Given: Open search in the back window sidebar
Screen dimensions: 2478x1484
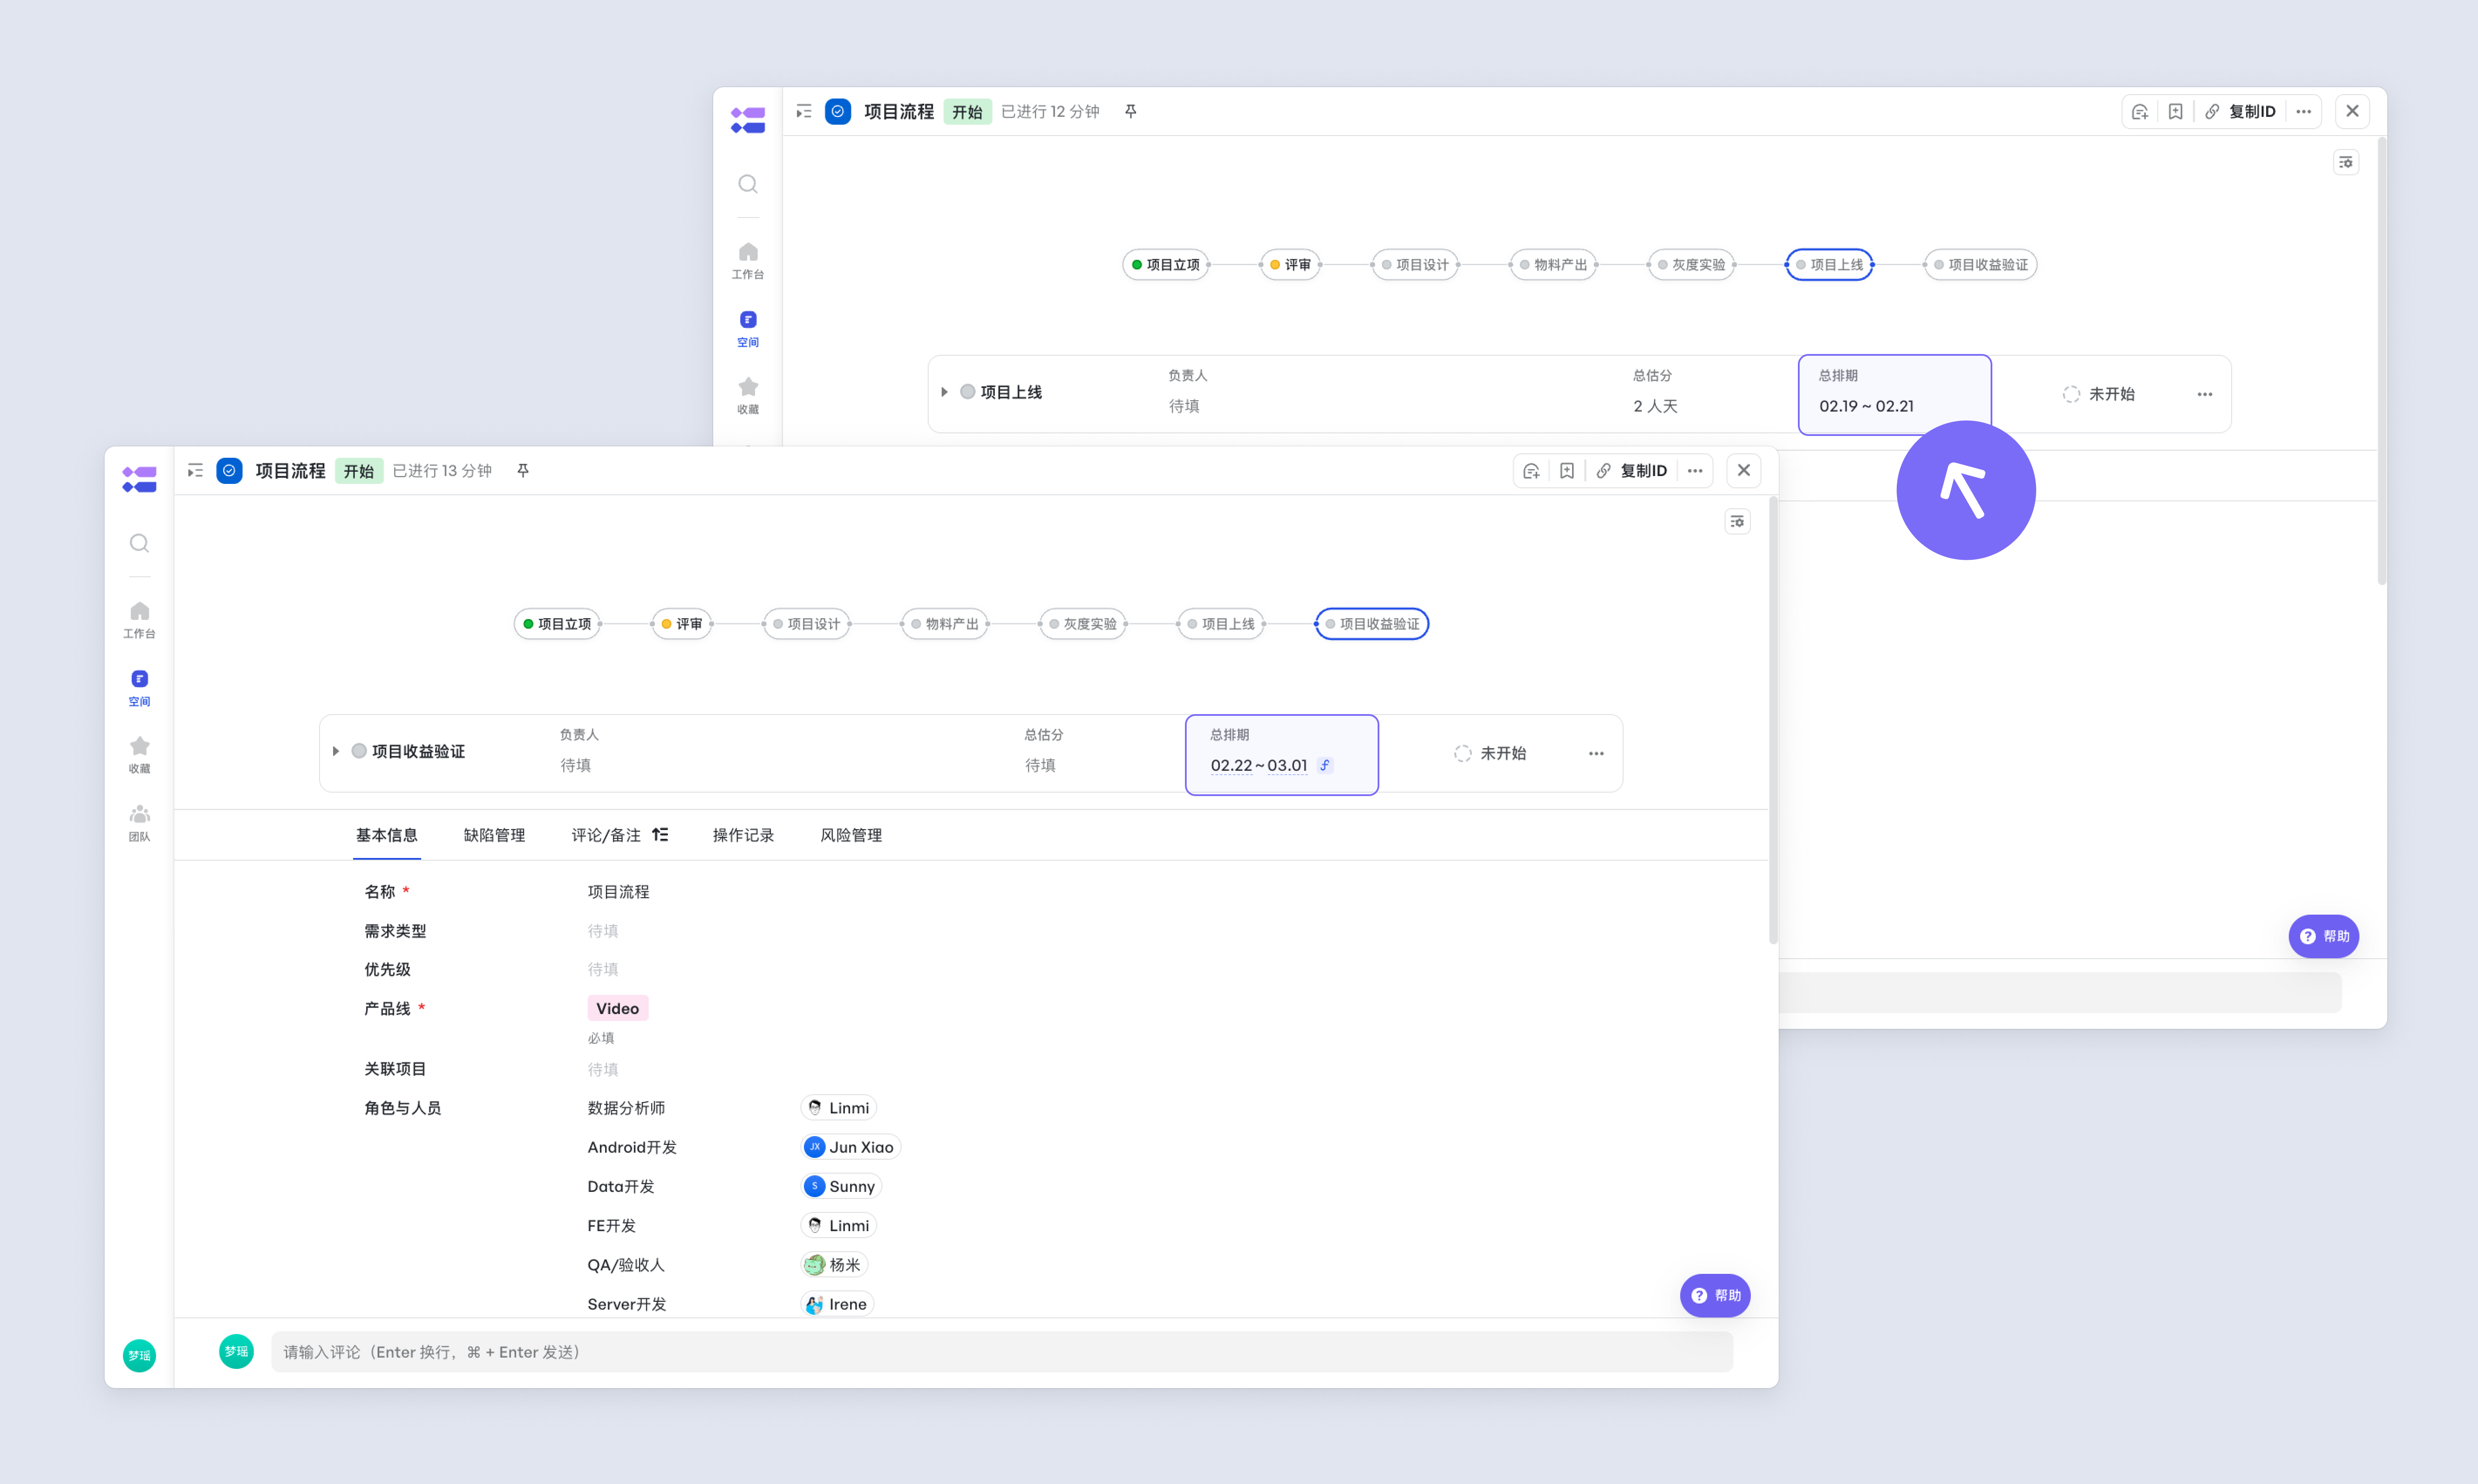Looking at the screenshot, I should (748, 184).
